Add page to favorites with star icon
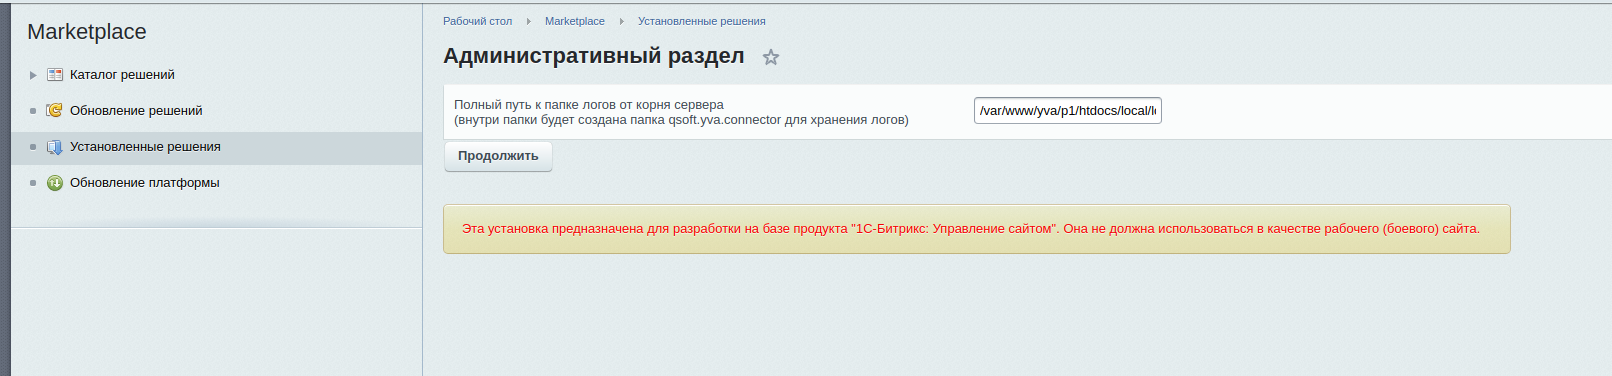Image resolution: width=1612 pixels, height=376 pixels. [x=770, y=57]
